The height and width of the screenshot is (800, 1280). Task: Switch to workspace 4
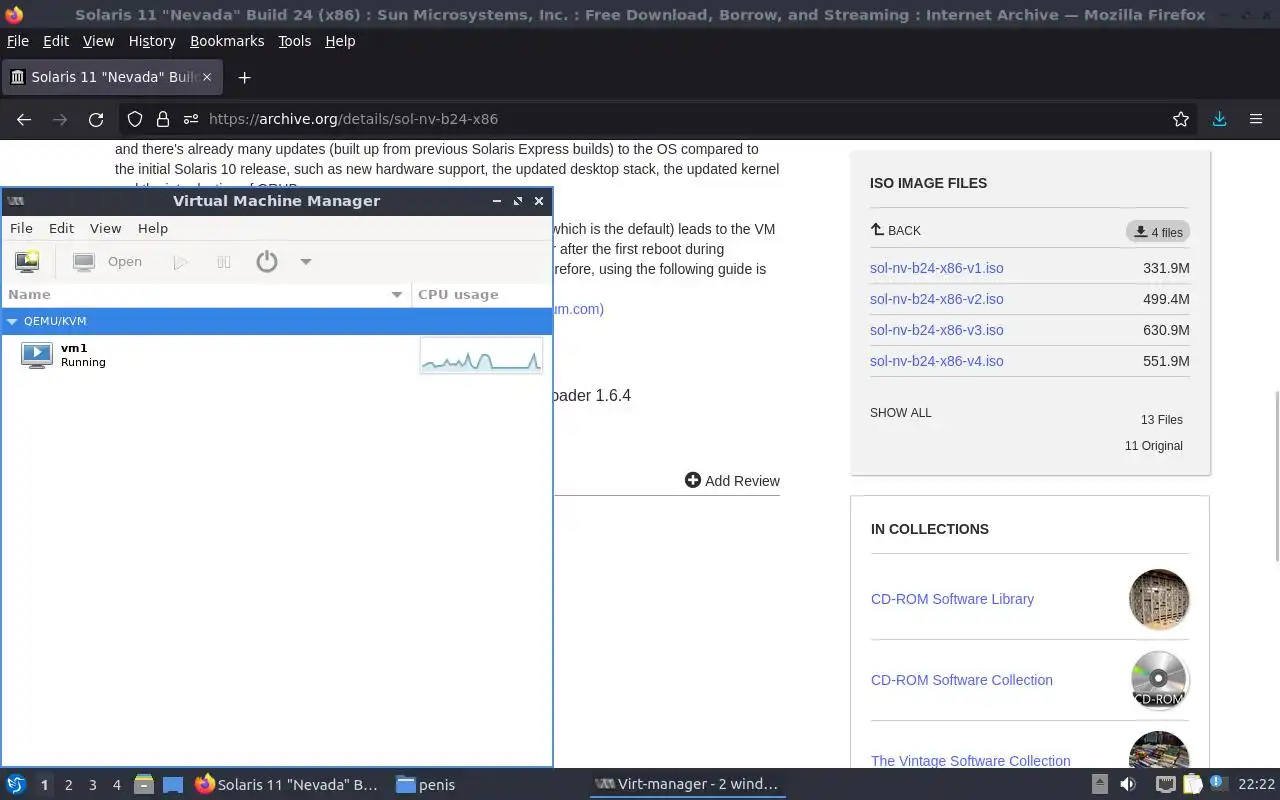coord(116,785)
